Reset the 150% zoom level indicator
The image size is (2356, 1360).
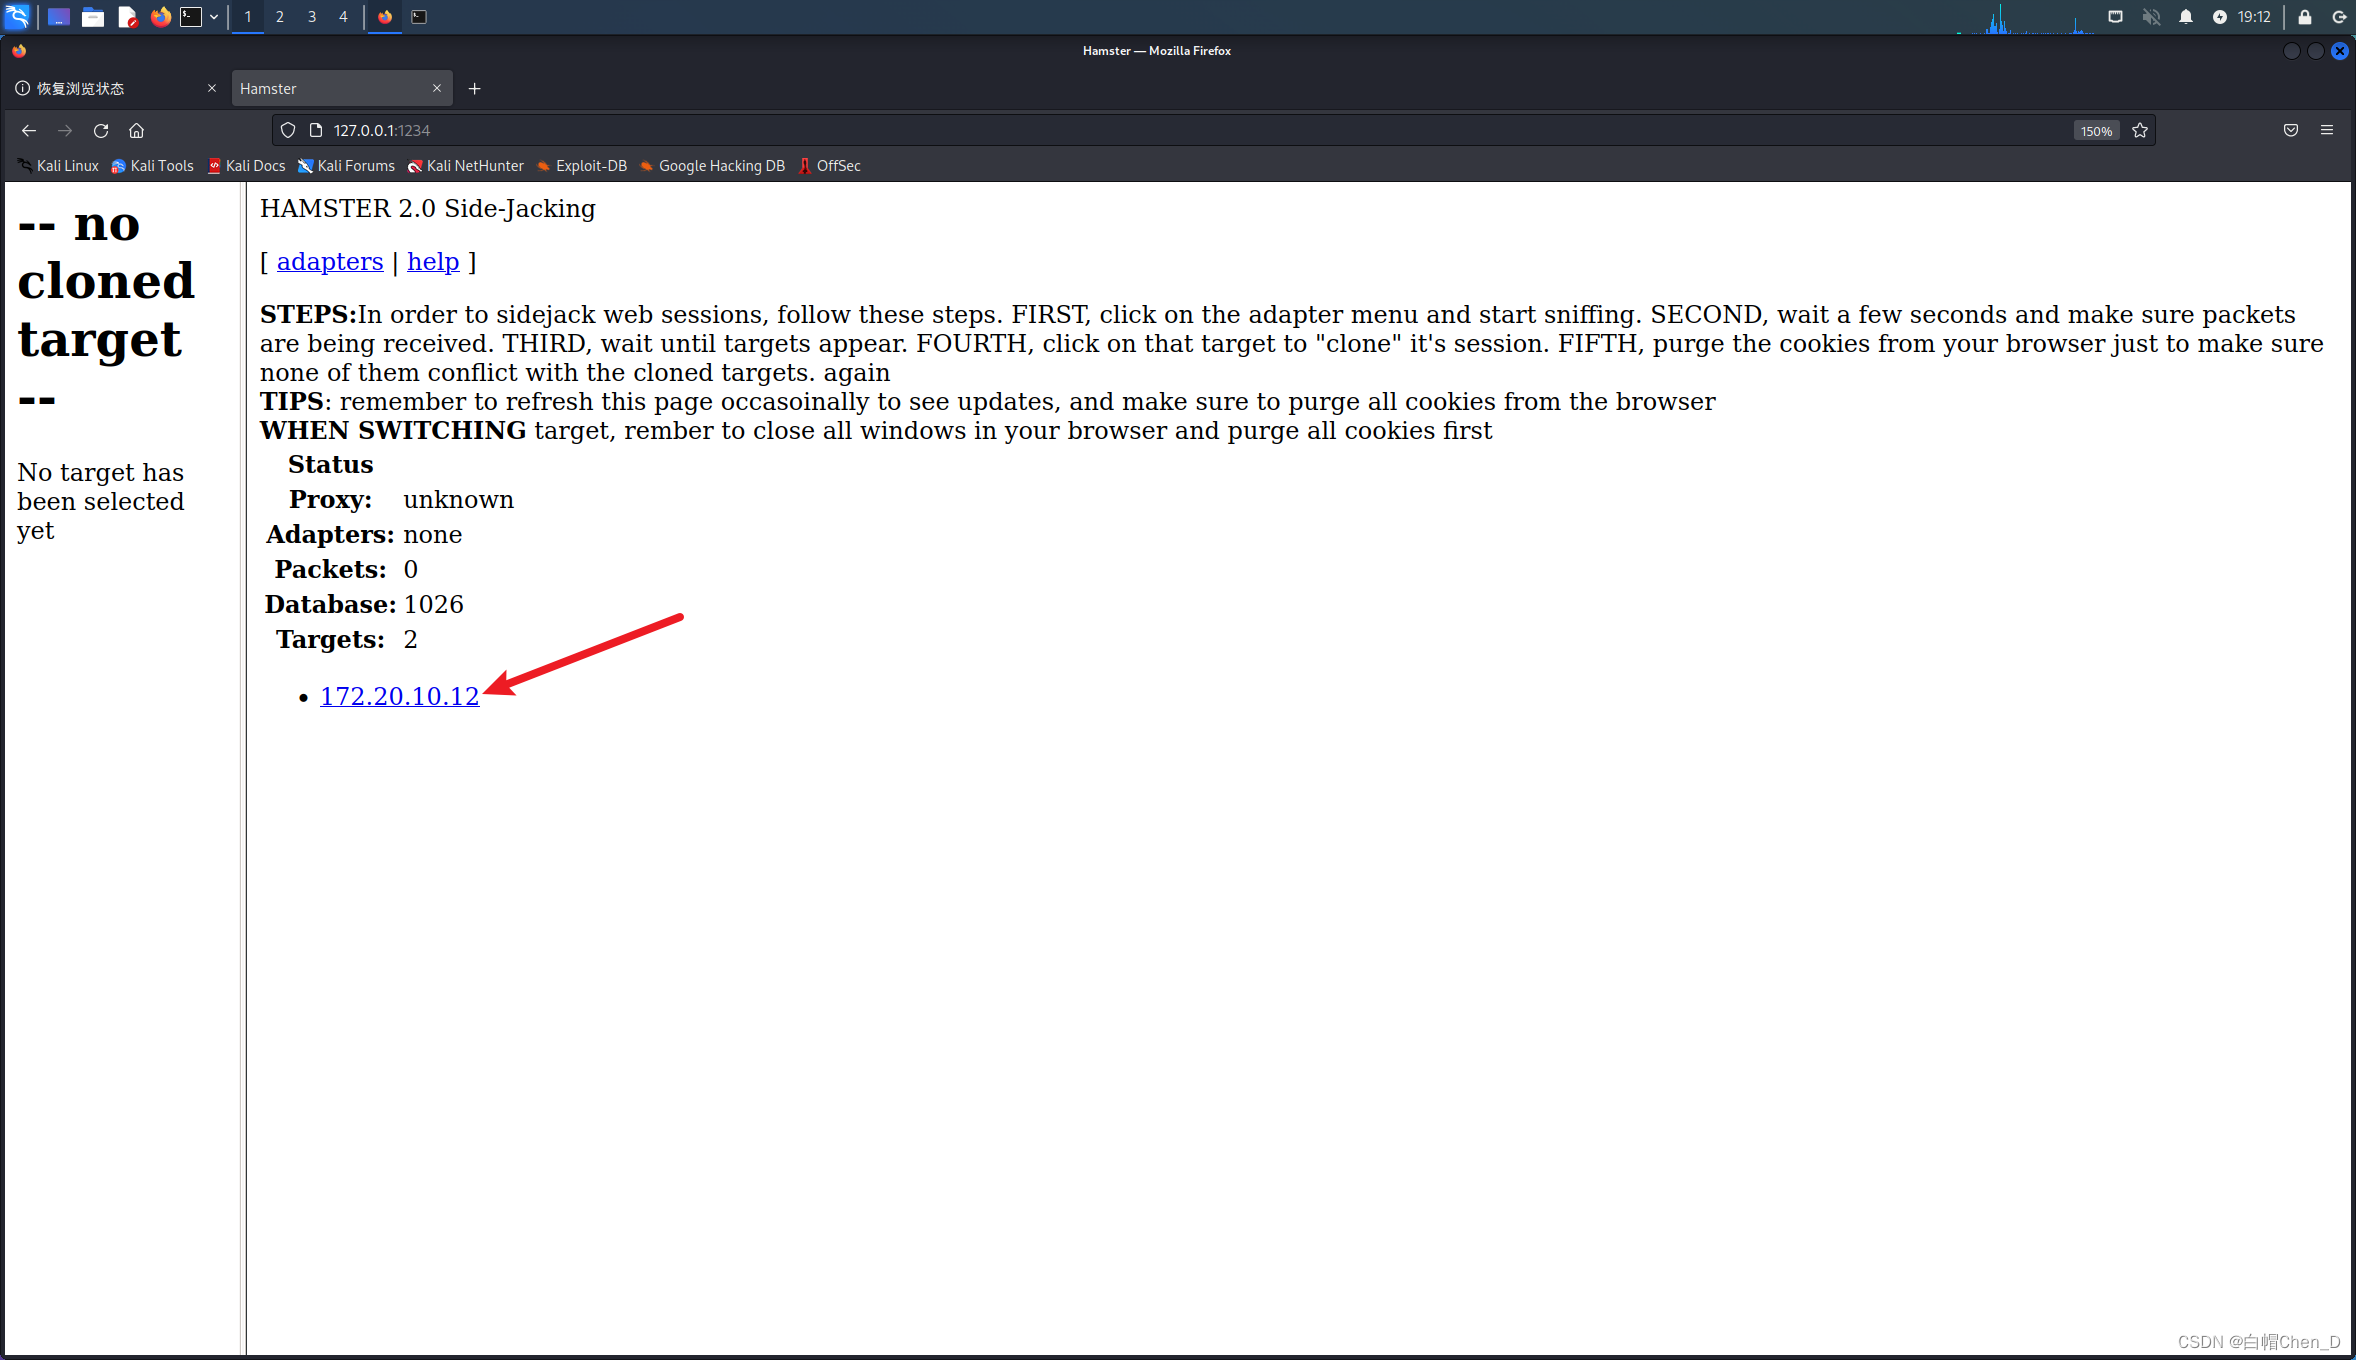click(x=2096, y=131)
